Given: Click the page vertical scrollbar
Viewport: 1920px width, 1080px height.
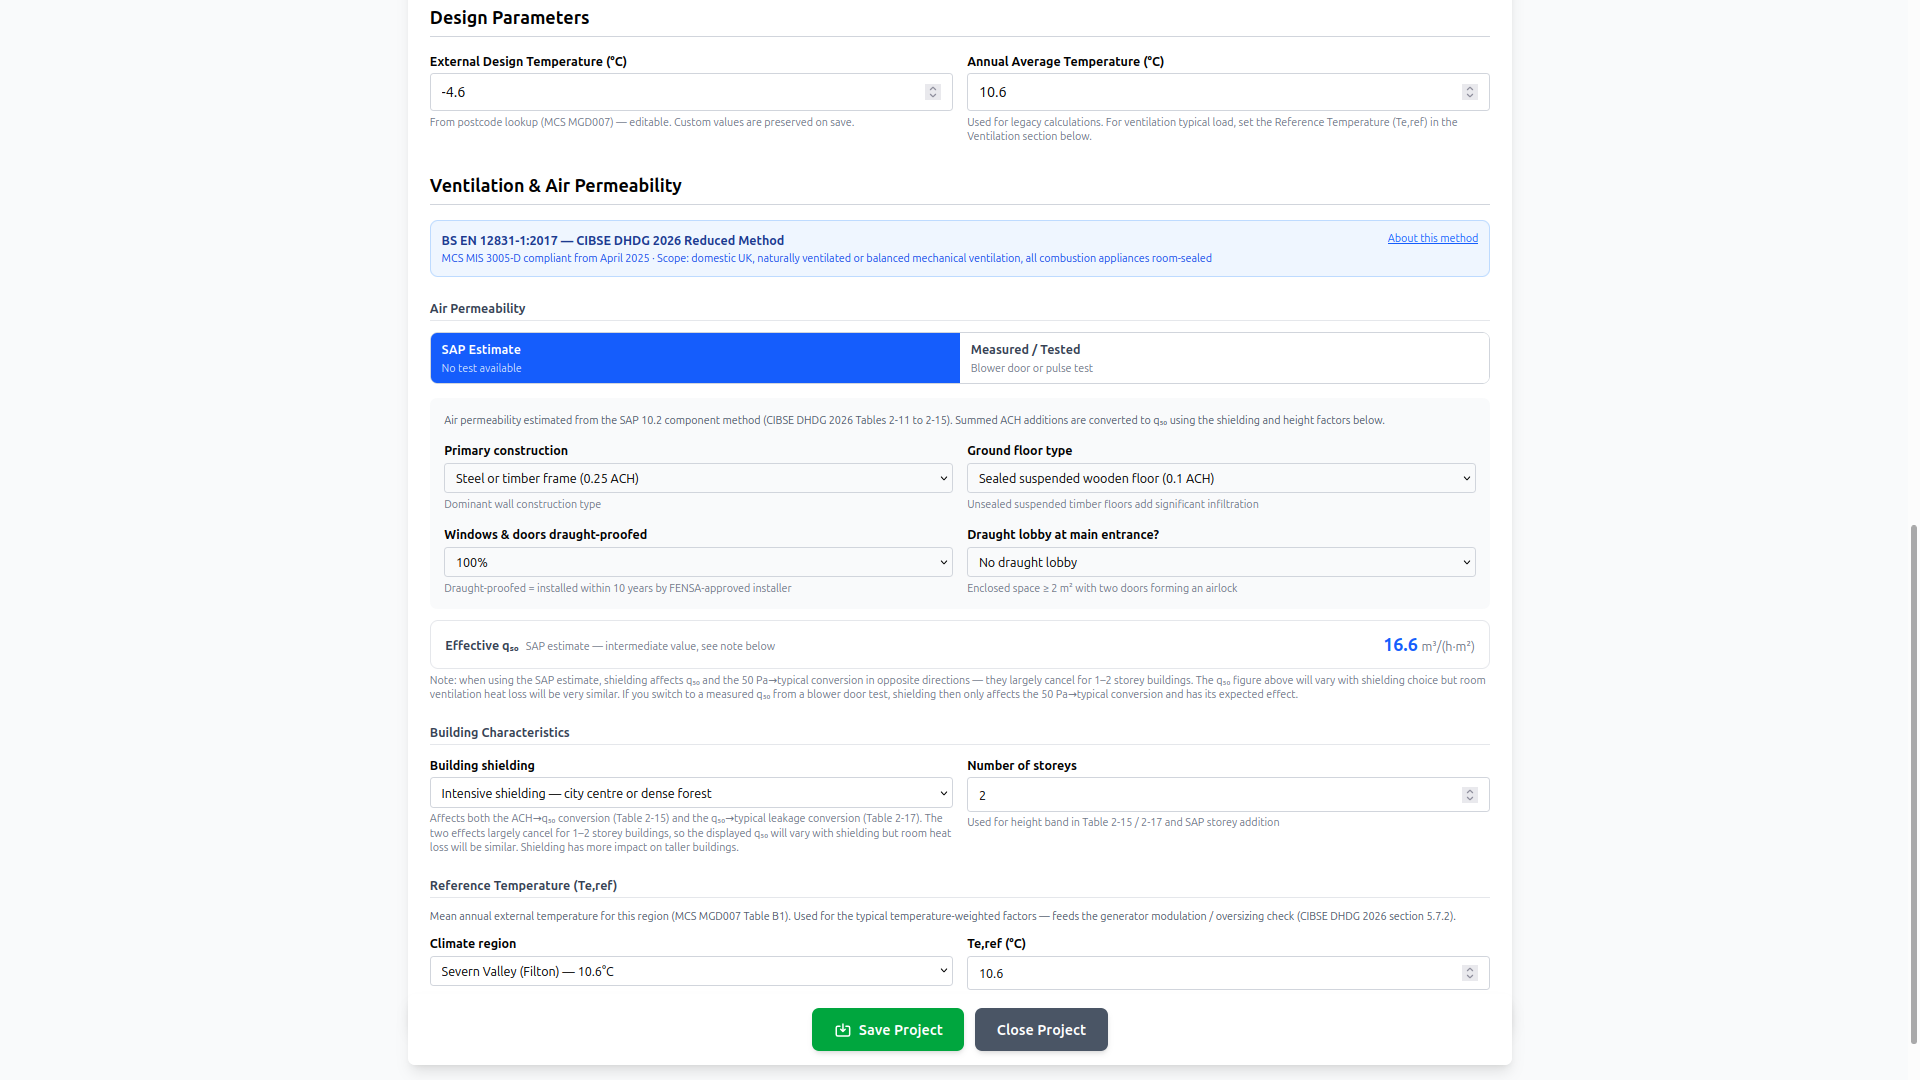Looking at the screenshot, I should [x=1914, y=780].
